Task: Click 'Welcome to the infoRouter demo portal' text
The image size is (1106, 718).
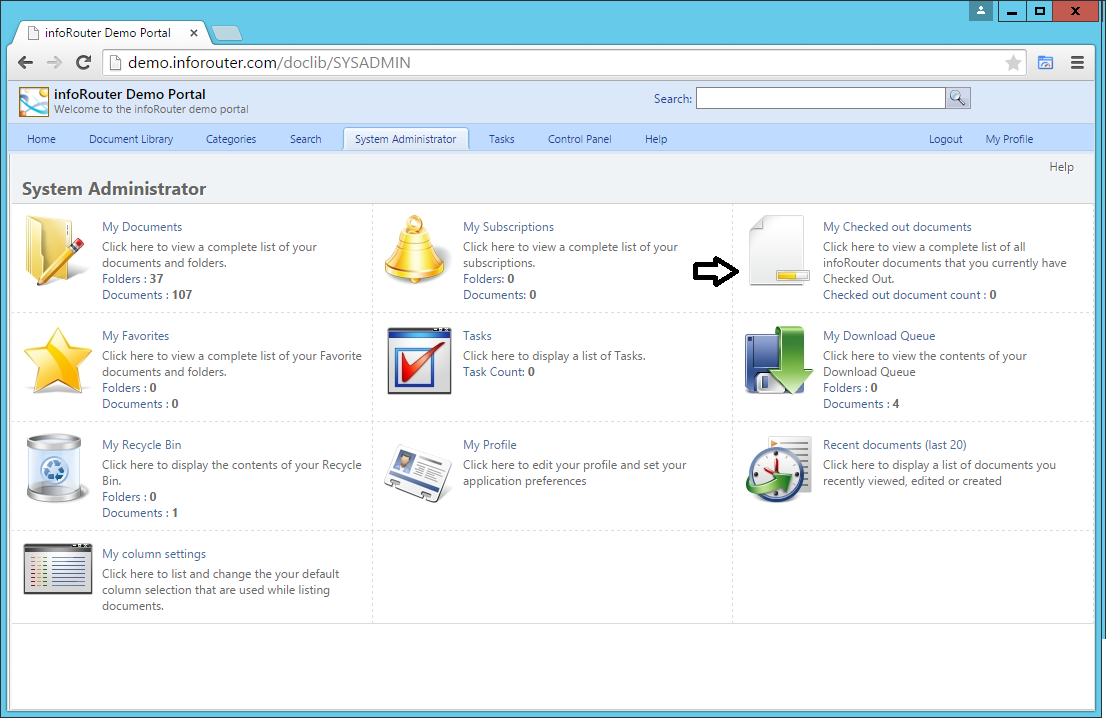Action: 151,109
